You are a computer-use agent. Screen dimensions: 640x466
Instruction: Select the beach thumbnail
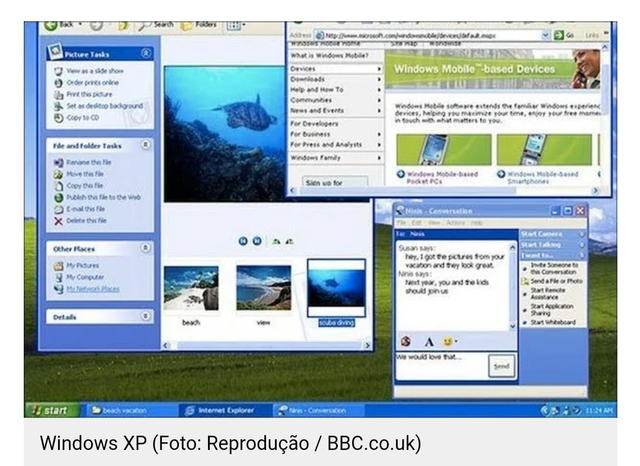[x=191, y=288]
